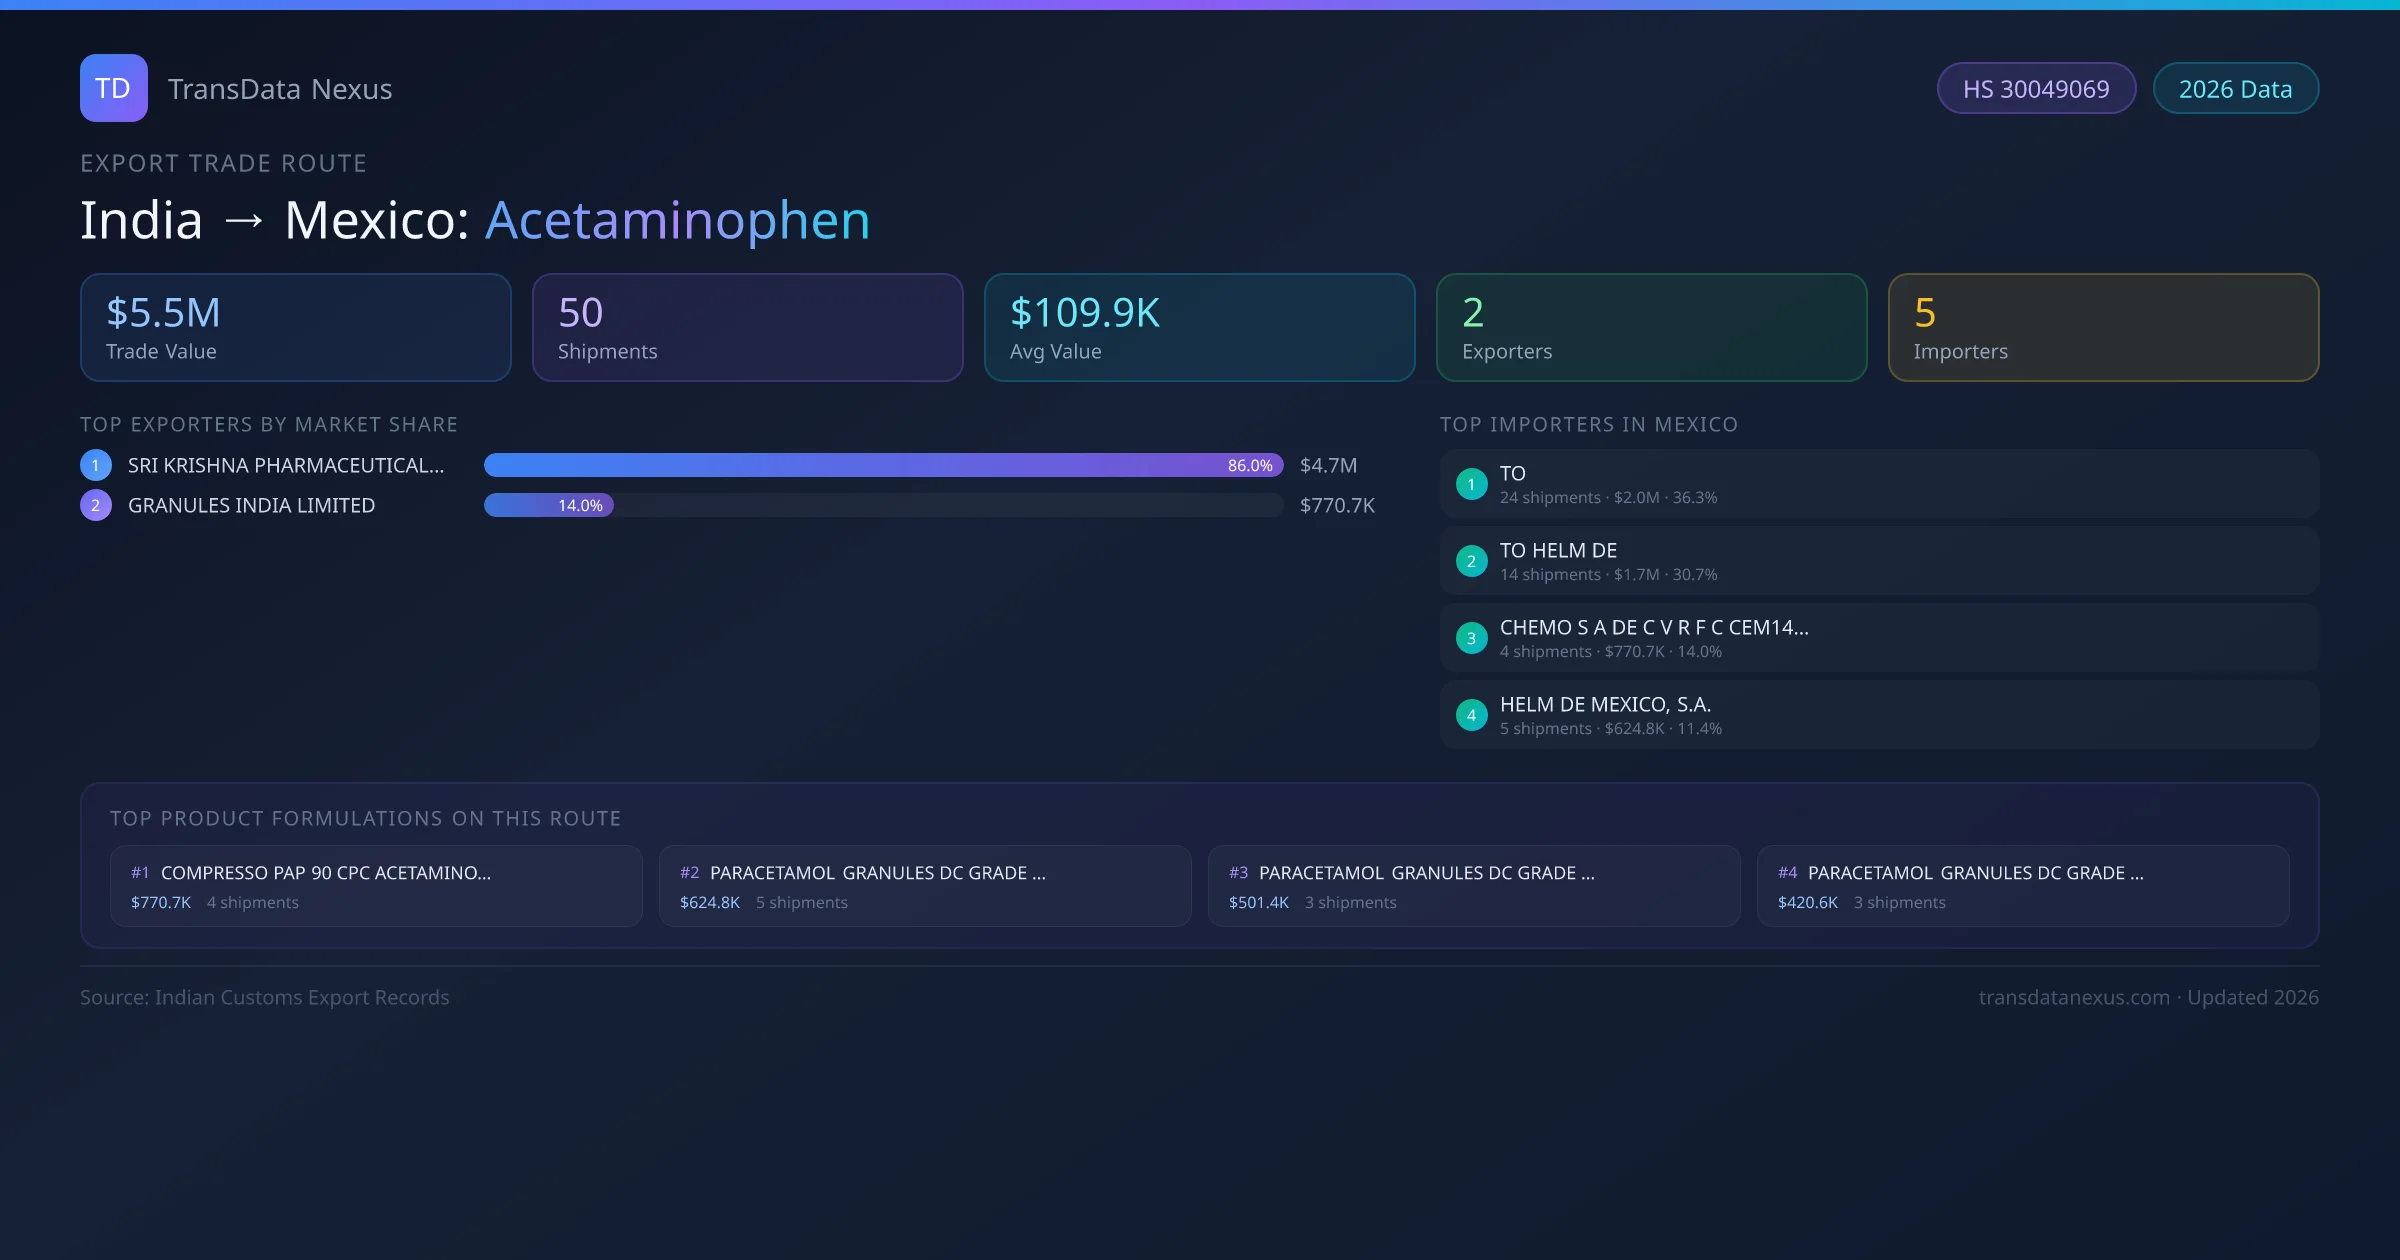The width and height of the screenshot is (2400, 1260).
Task: Select the numbered badge for SRI KRISHNA exporter
Action: pos(95,465)
